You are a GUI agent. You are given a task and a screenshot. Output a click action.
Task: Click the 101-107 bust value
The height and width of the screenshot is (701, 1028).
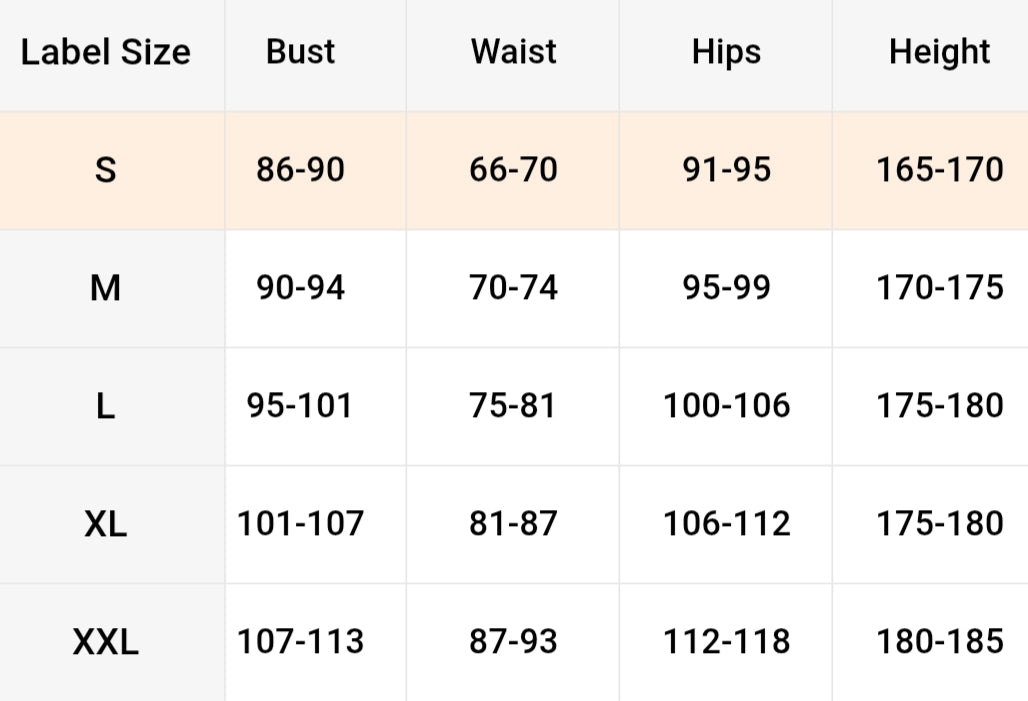[300, 524]
